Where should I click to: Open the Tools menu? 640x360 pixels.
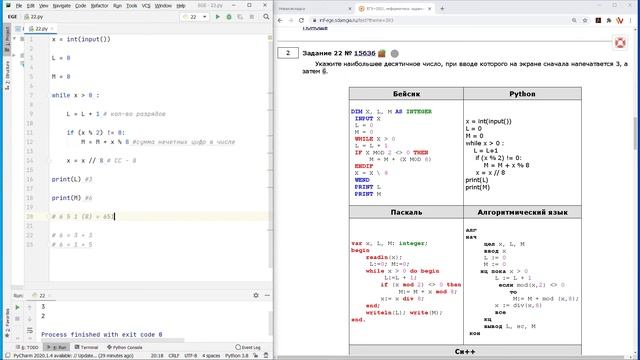pyautogui.click(x=131, y=6)
